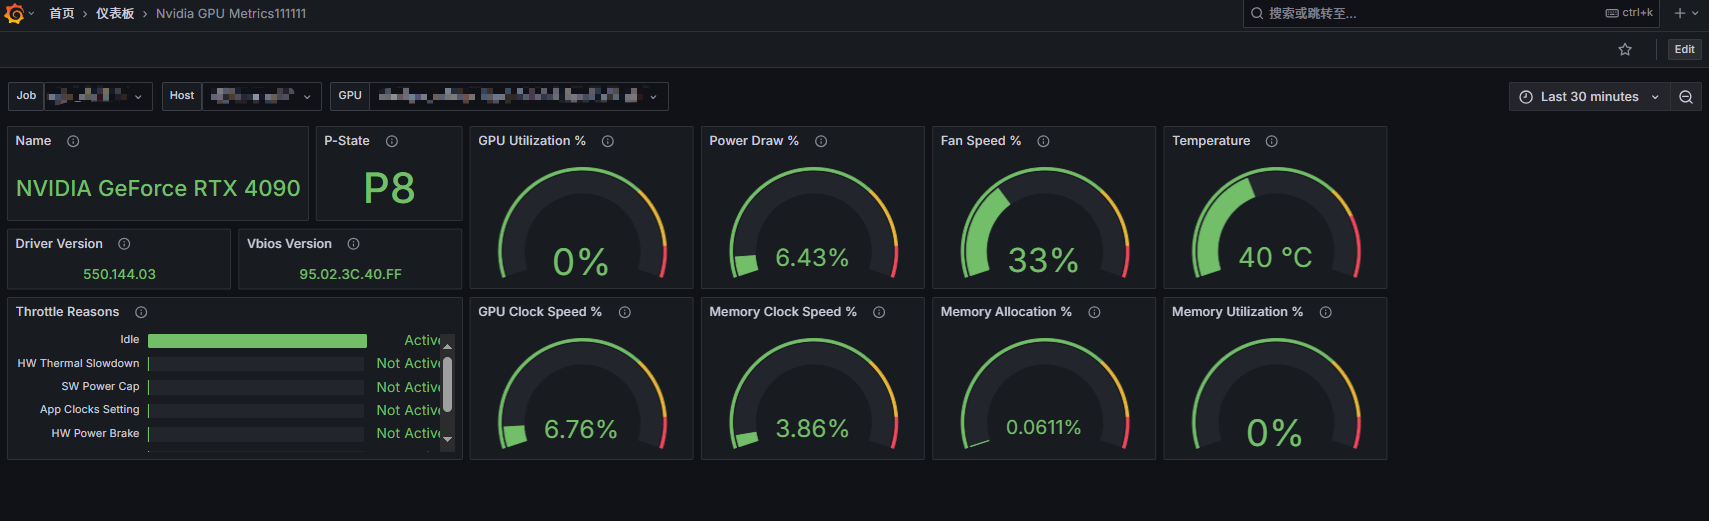
Task: Star this dashboard as favorite
Action: [1625, 49]
